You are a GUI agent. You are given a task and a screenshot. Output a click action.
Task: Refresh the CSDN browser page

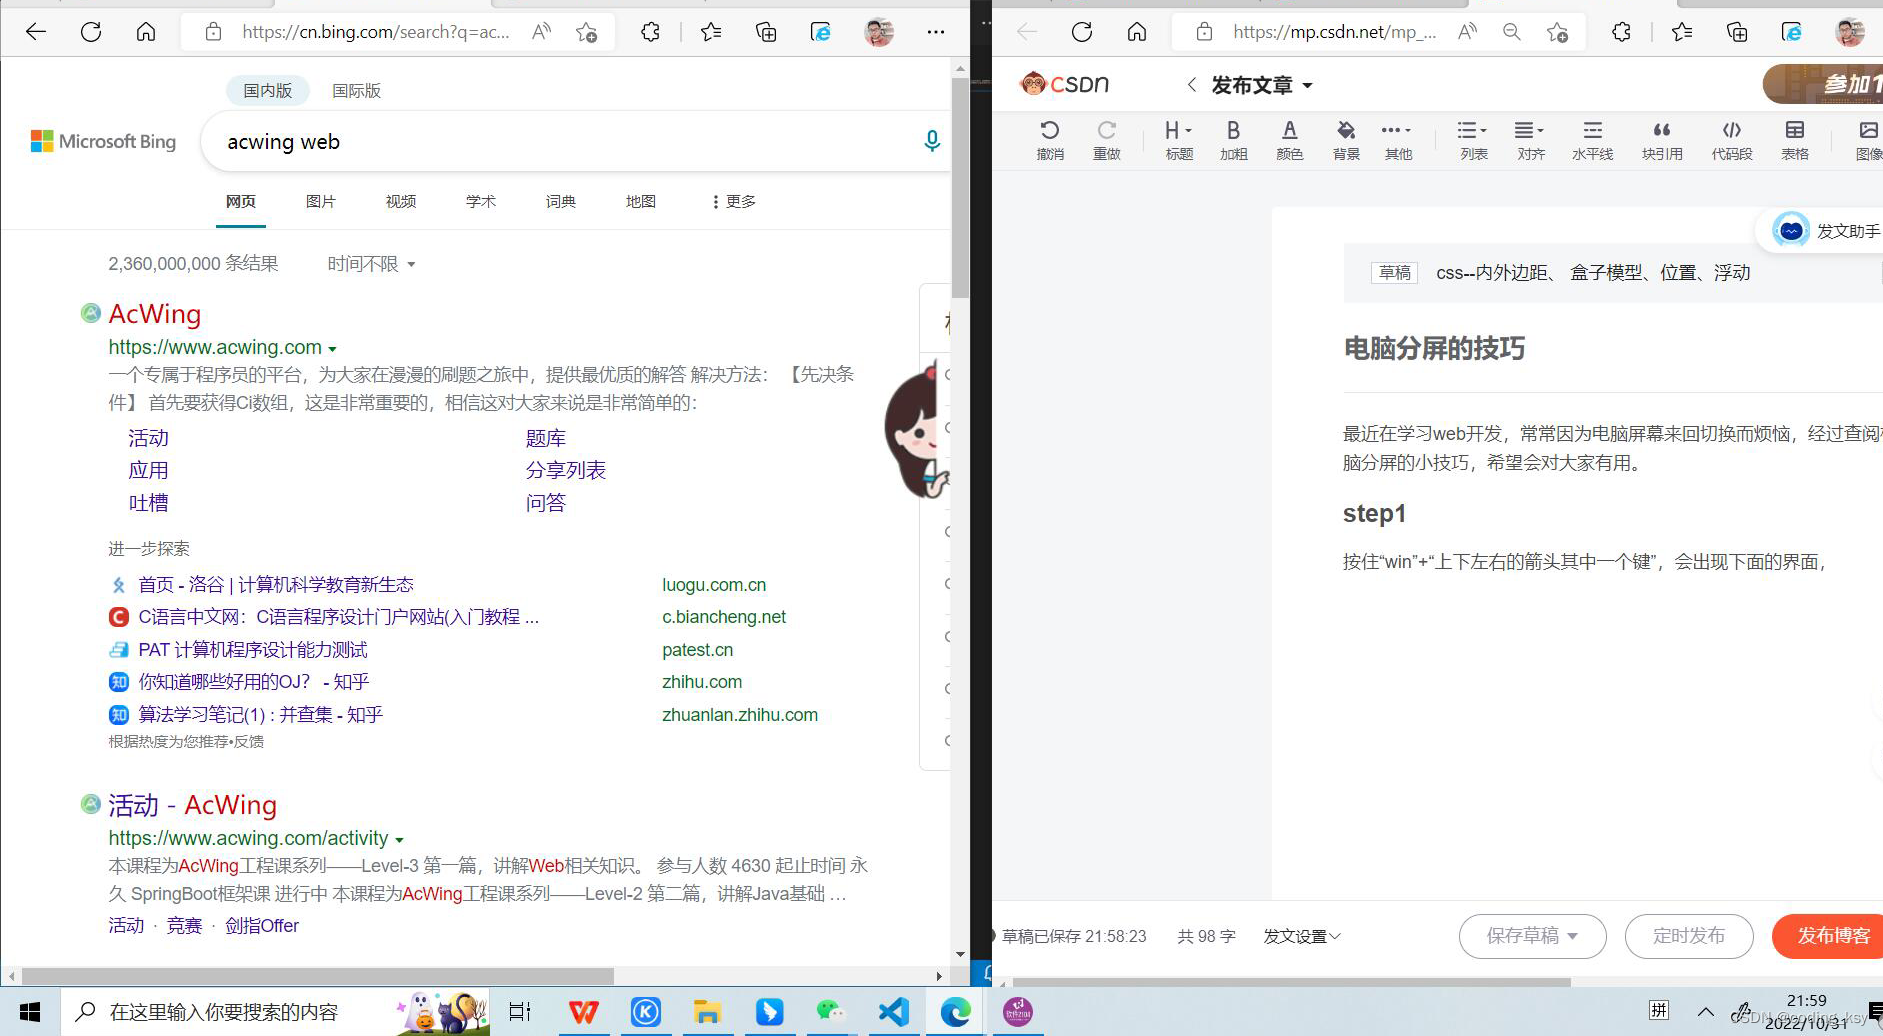click(x=1082, y=32)
